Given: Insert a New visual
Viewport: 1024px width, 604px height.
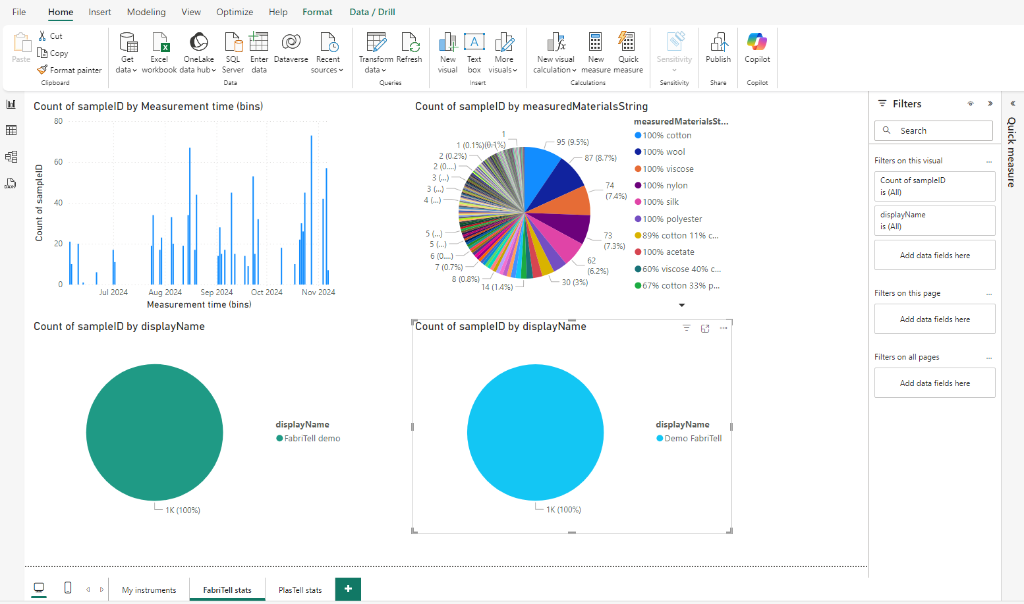Looking at the screenshot, I should (448, 52).
